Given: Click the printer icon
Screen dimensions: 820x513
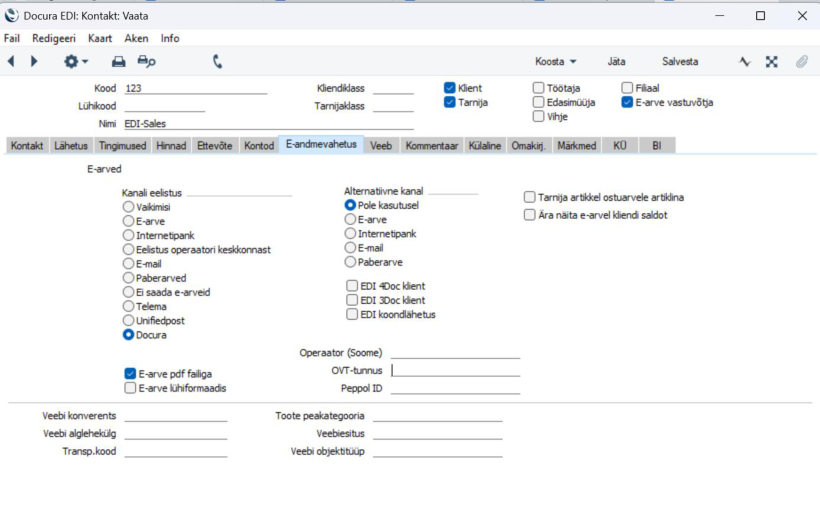Looking at the screenshot, I should [x=119, y=62].
